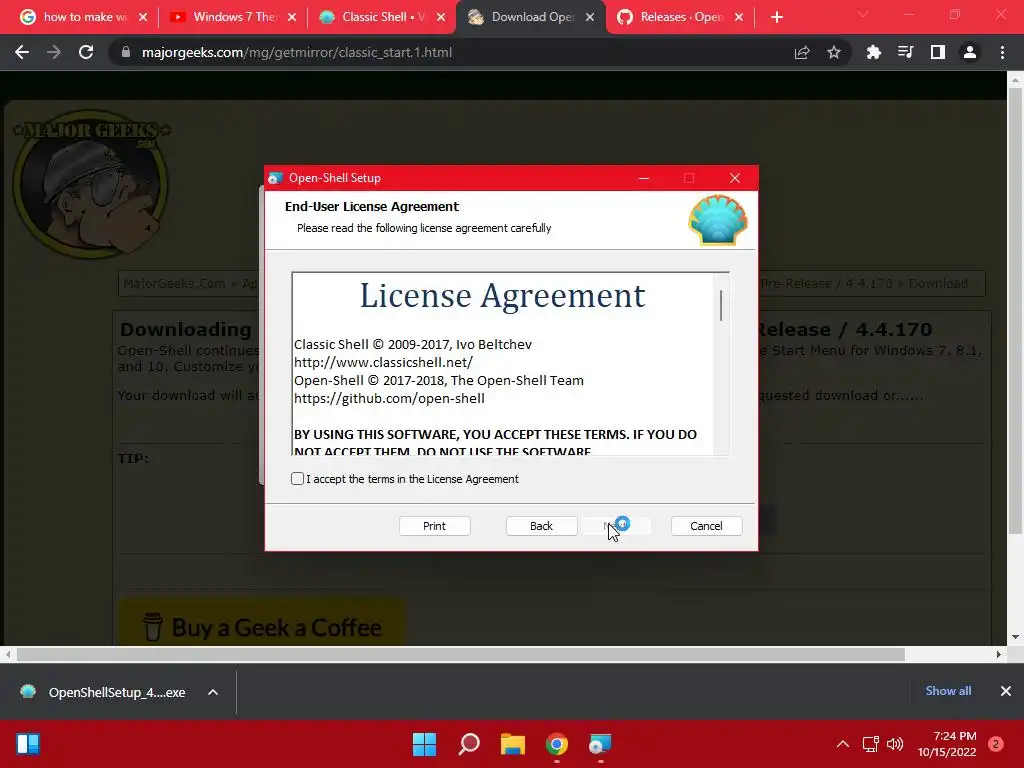The height and width of the screenshot is (768, 1024).
Task: Click inside the License Agreement text box
Action: (503, 364)
